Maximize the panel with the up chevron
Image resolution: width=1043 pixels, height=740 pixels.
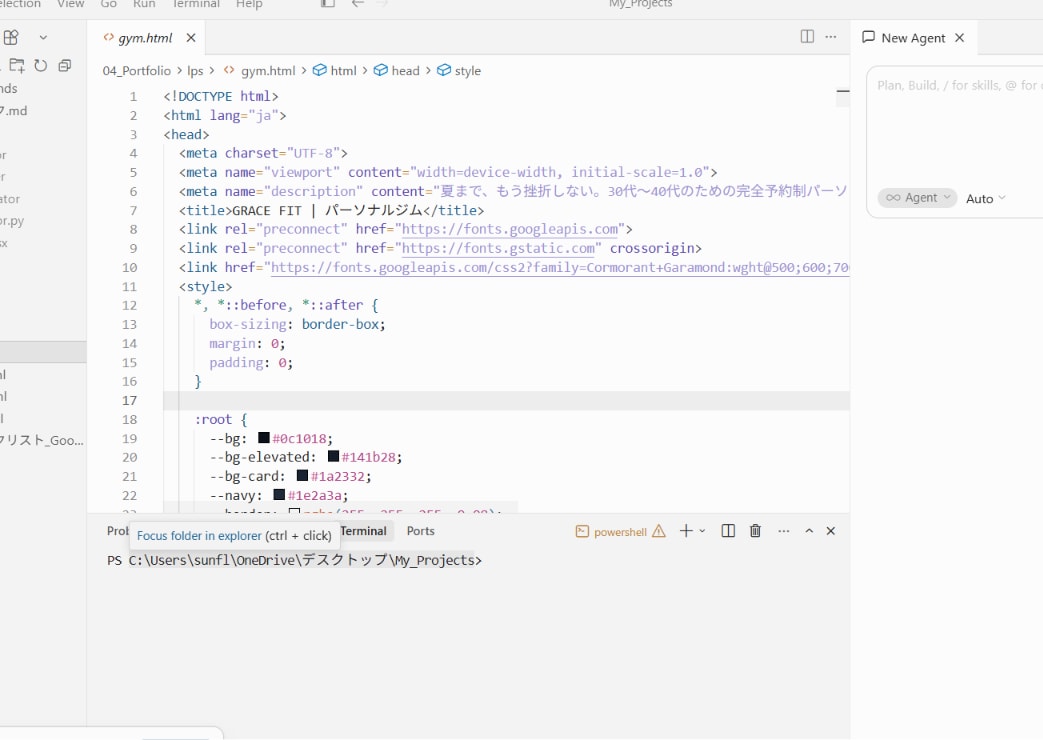pos(809,531)
